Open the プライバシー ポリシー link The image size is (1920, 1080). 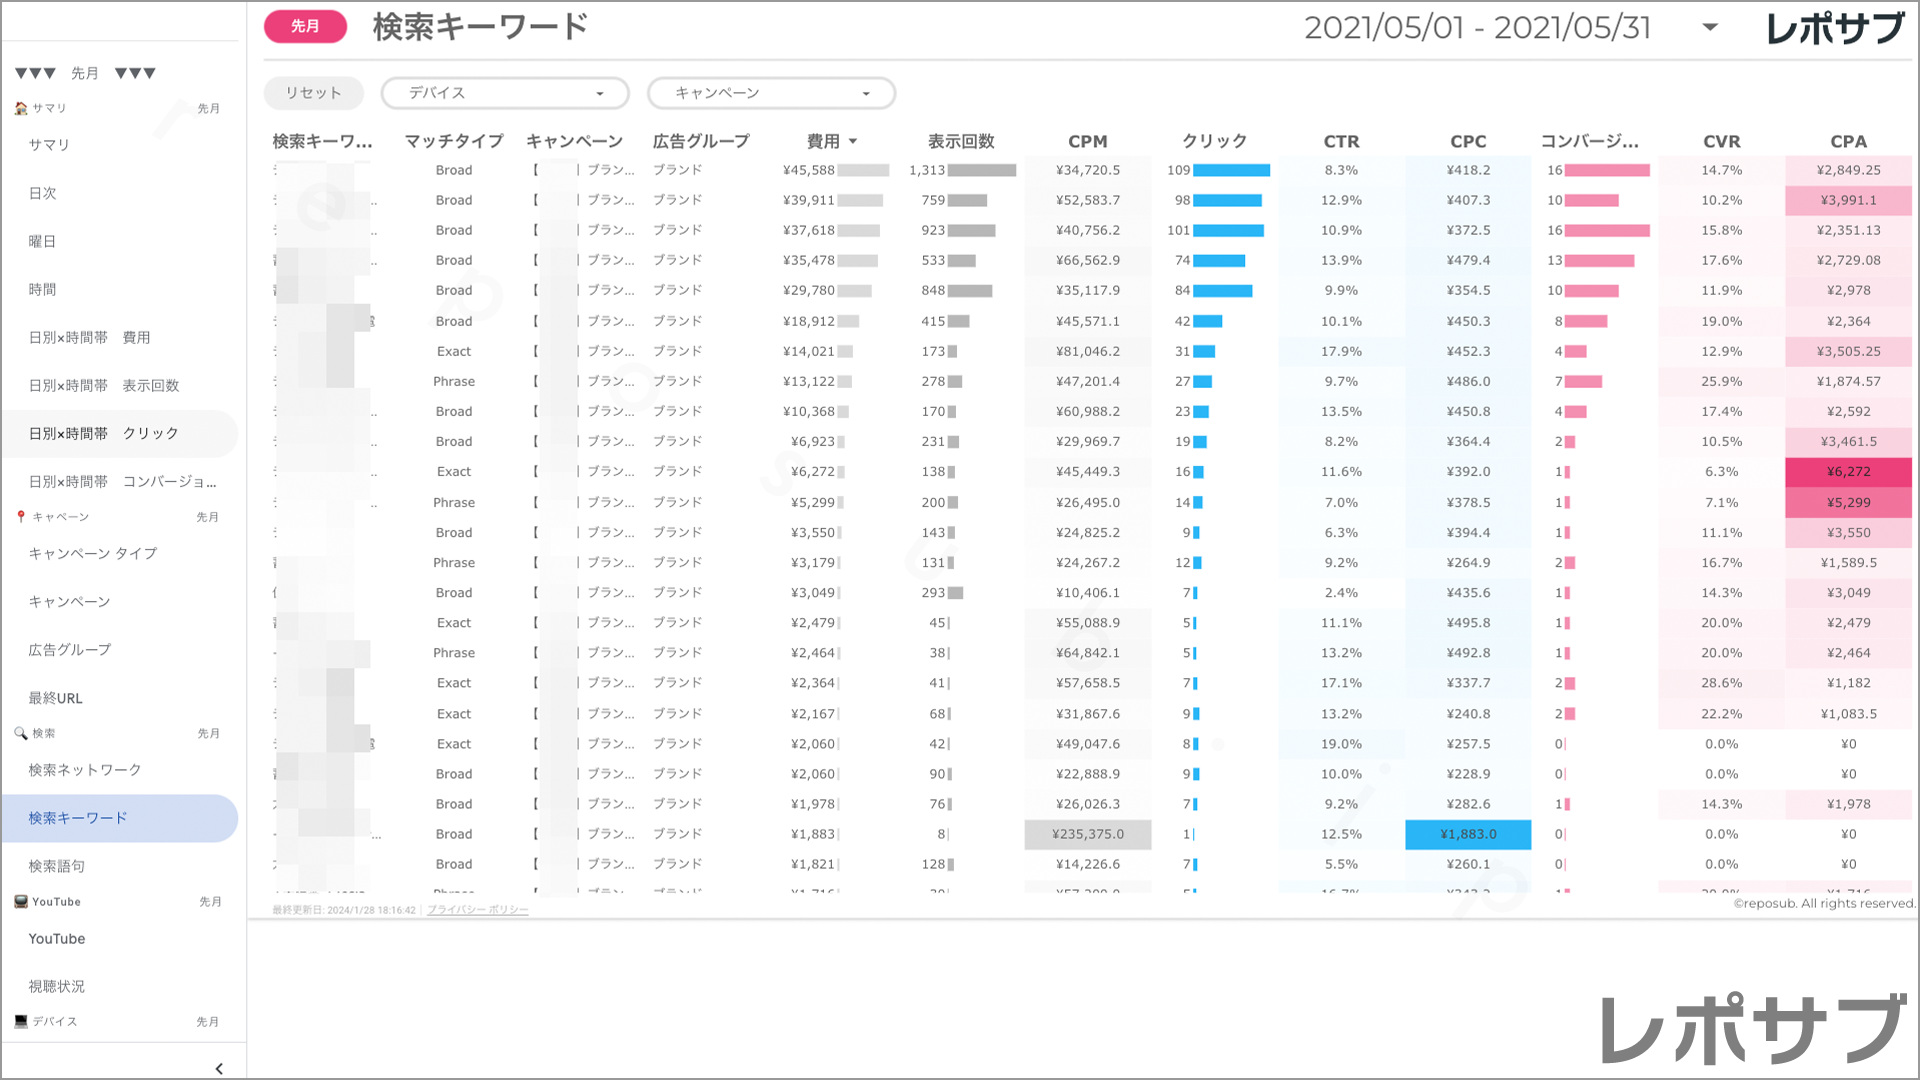click(x=477, y=910)
